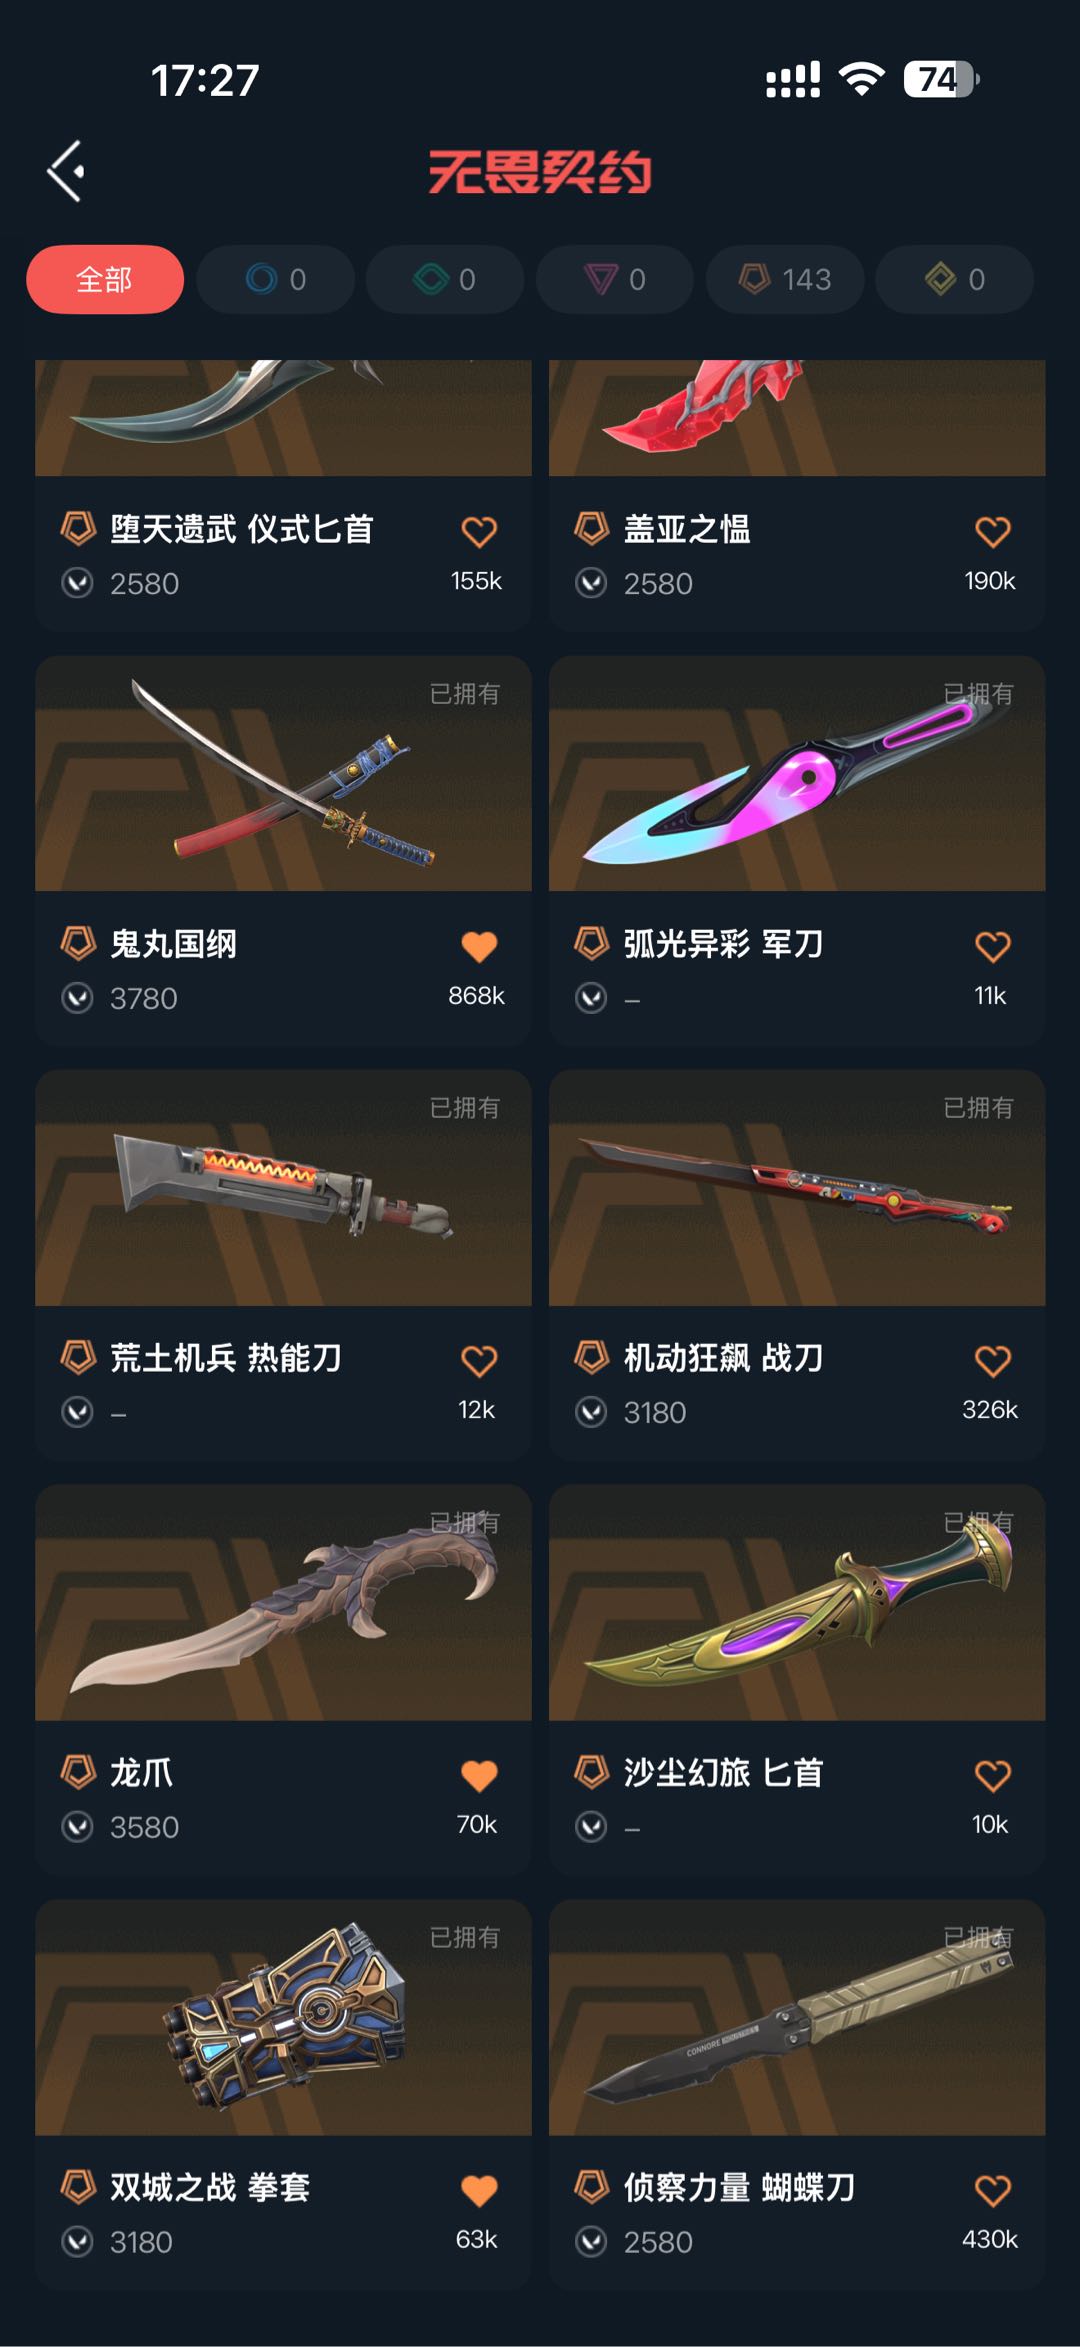Image resolution: width=1080 pixels, height=2347 pixels.
Task: Filter by yellow diamond tier showing 0
Action: click(x=955, y=279)
